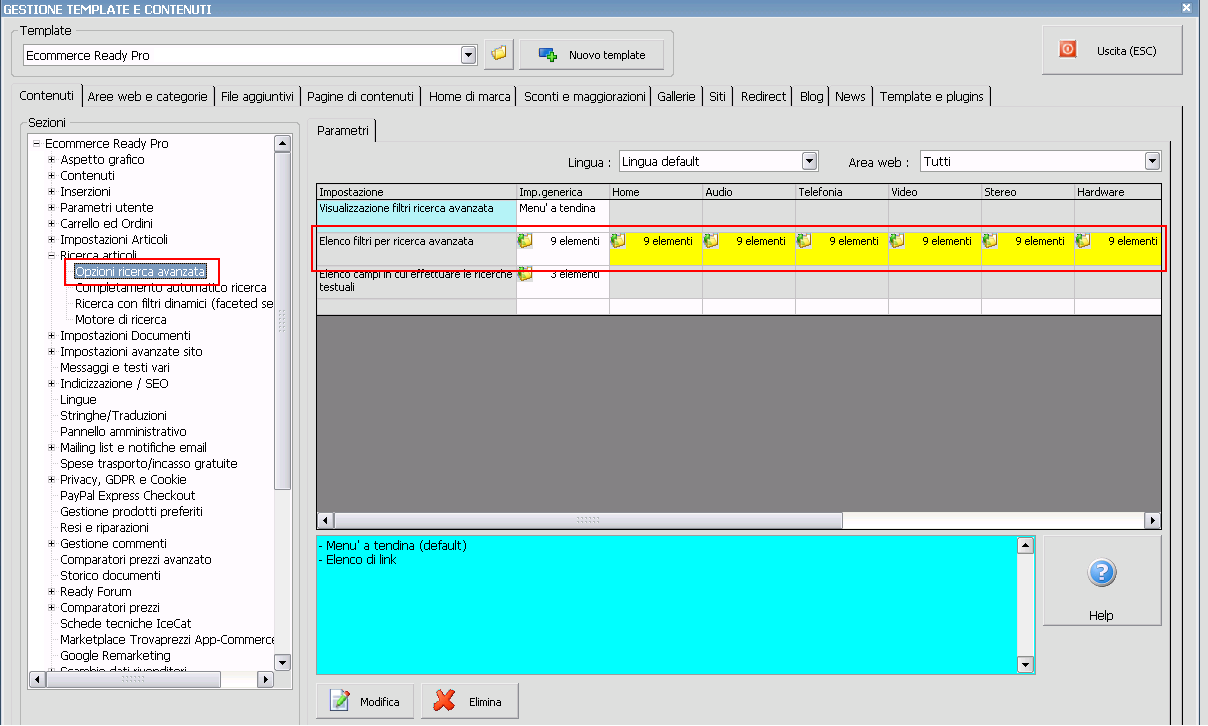Open Elenco filtri icon in Hardware column
Image resolution: width=1208 pixels, height=726 pixels.
1083,241
